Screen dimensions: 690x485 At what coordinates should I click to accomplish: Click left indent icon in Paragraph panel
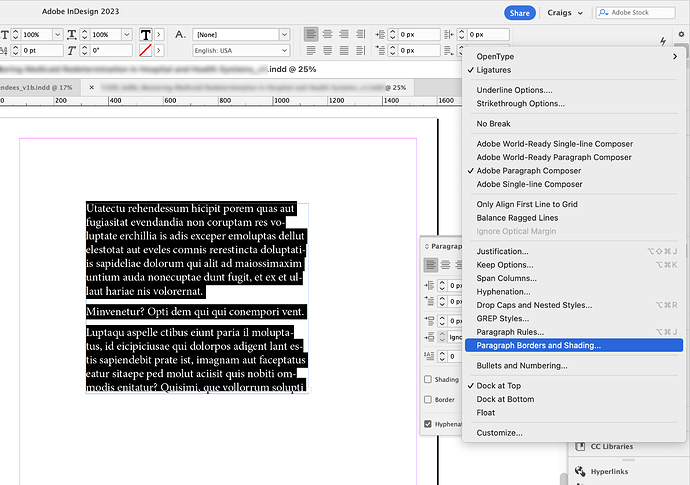429,286
